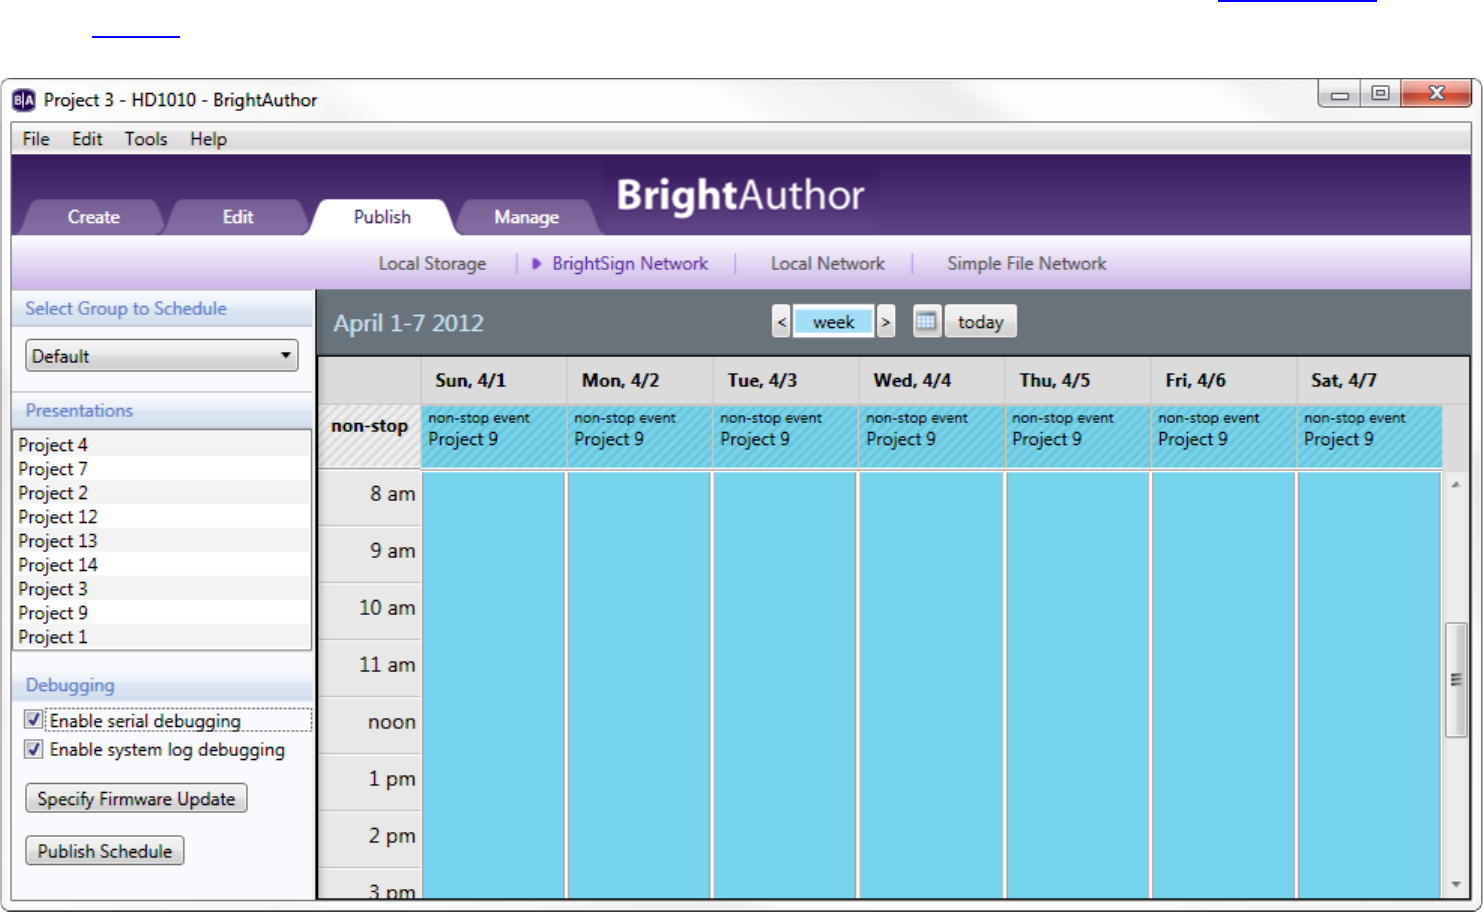Click the Monday 4/2 non-stop event
Viewport: 1483px width, 912px height.
click(639, 436)
